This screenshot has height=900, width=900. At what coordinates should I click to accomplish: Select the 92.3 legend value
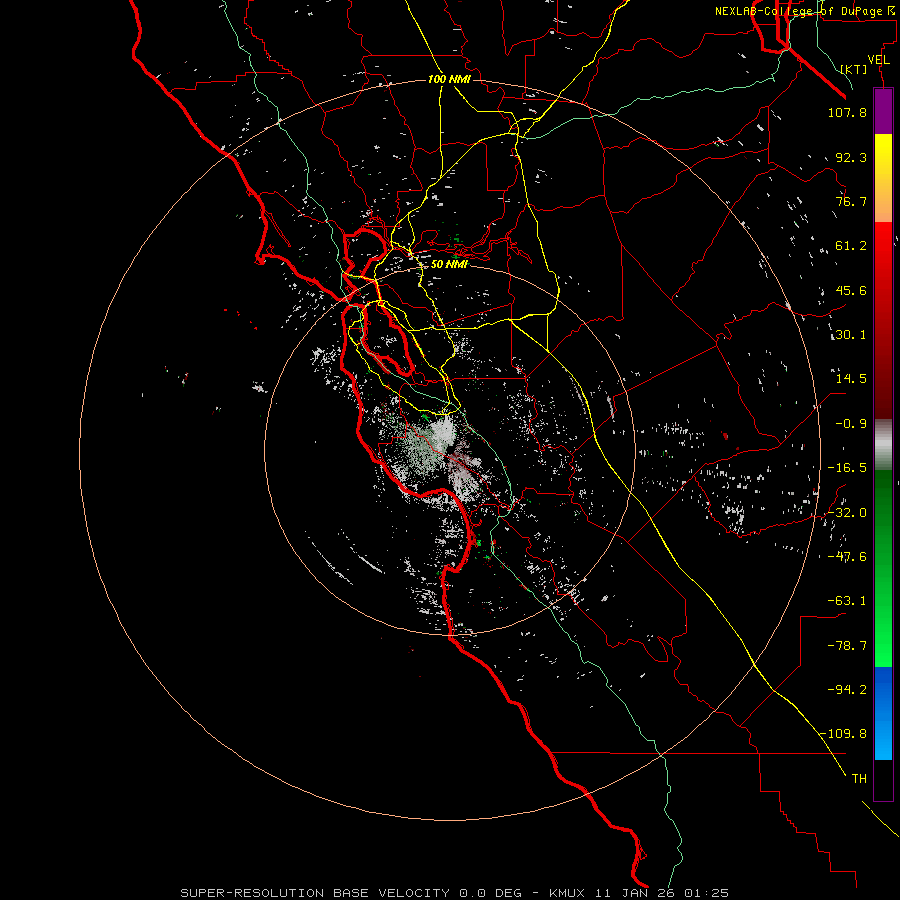click(x=851, y=157)
